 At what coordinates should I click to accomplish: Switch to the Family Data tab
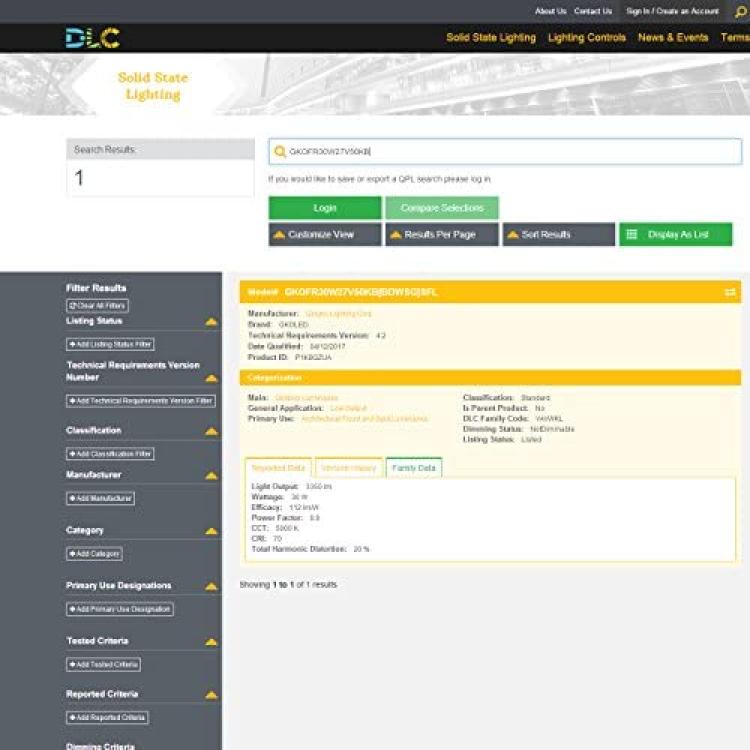(414, 468)
